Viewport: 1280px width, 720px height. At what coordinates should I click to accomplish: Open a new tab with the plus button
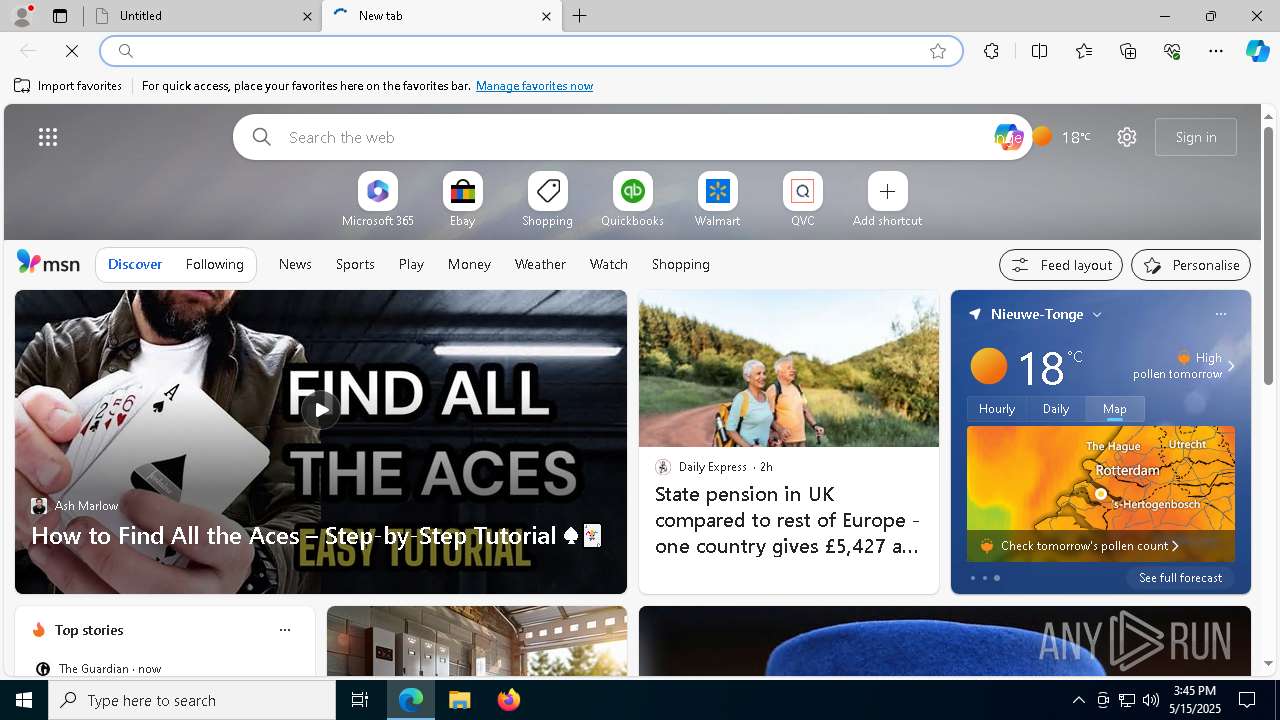click(580, 16)
